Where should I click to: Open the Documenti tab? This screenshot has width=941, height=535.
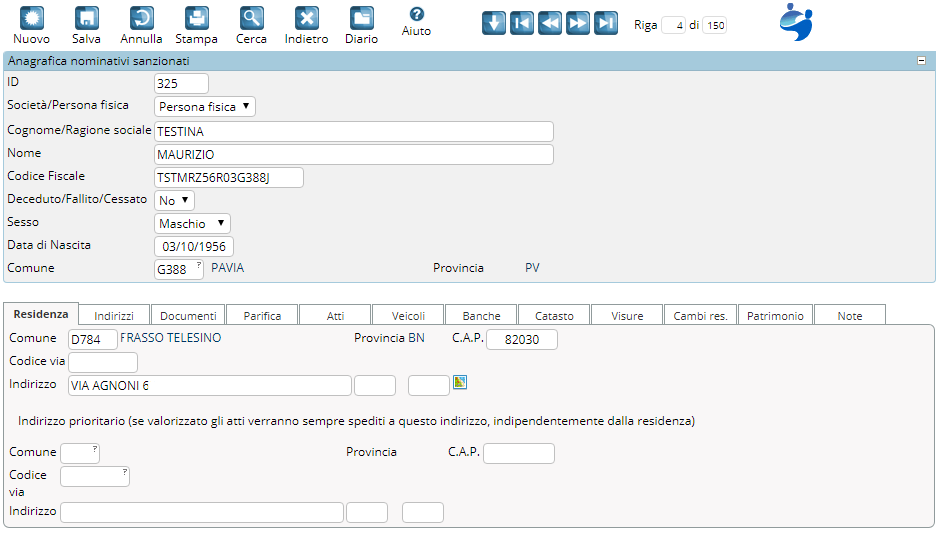point(188,316)
